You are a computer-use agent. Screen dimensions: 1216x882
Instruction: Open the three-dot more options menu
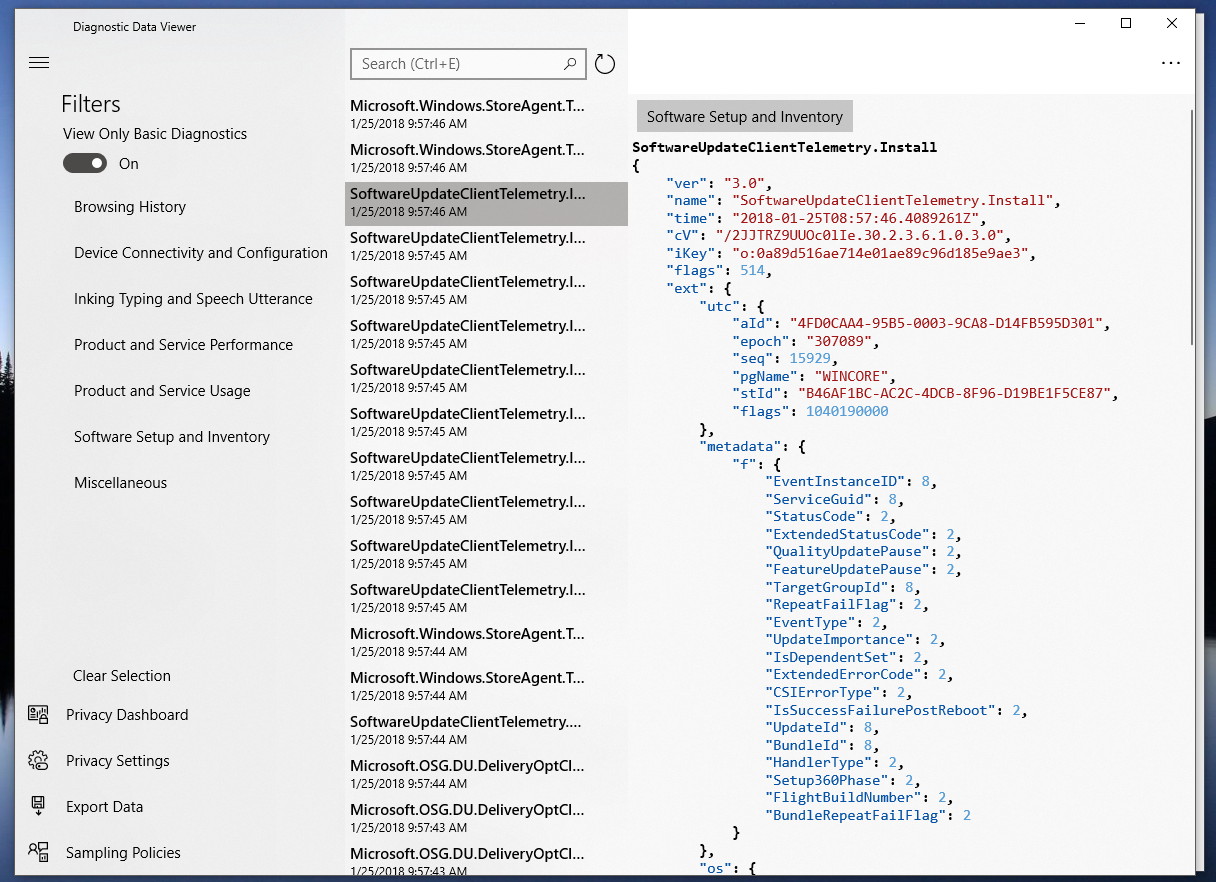(1171, 63)
